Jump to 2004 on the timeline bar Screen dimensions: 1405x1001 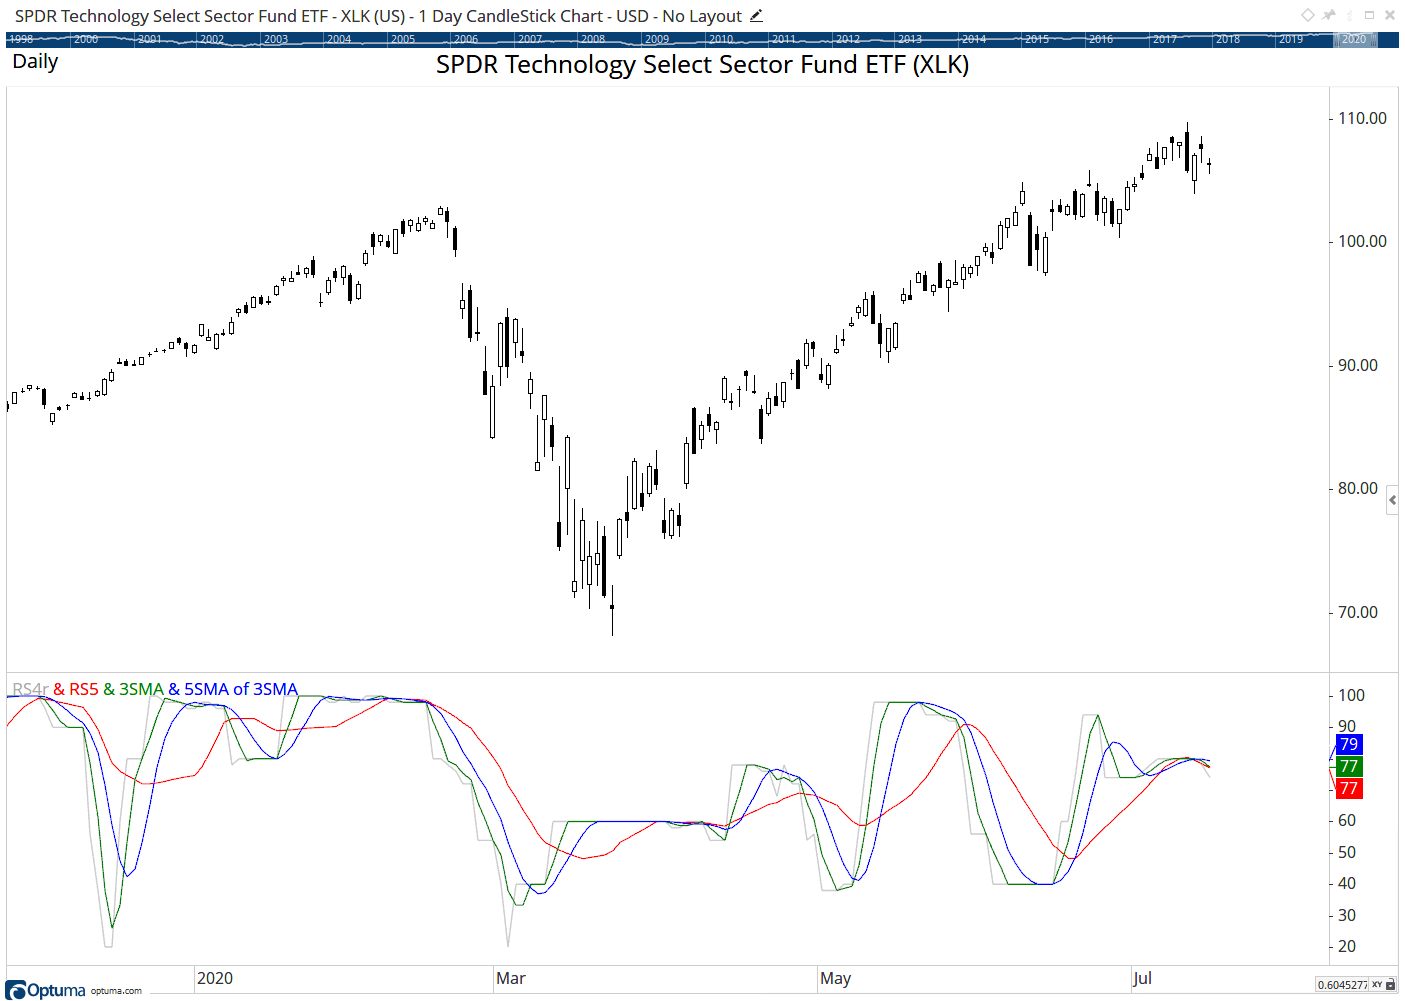pos(339,40)
